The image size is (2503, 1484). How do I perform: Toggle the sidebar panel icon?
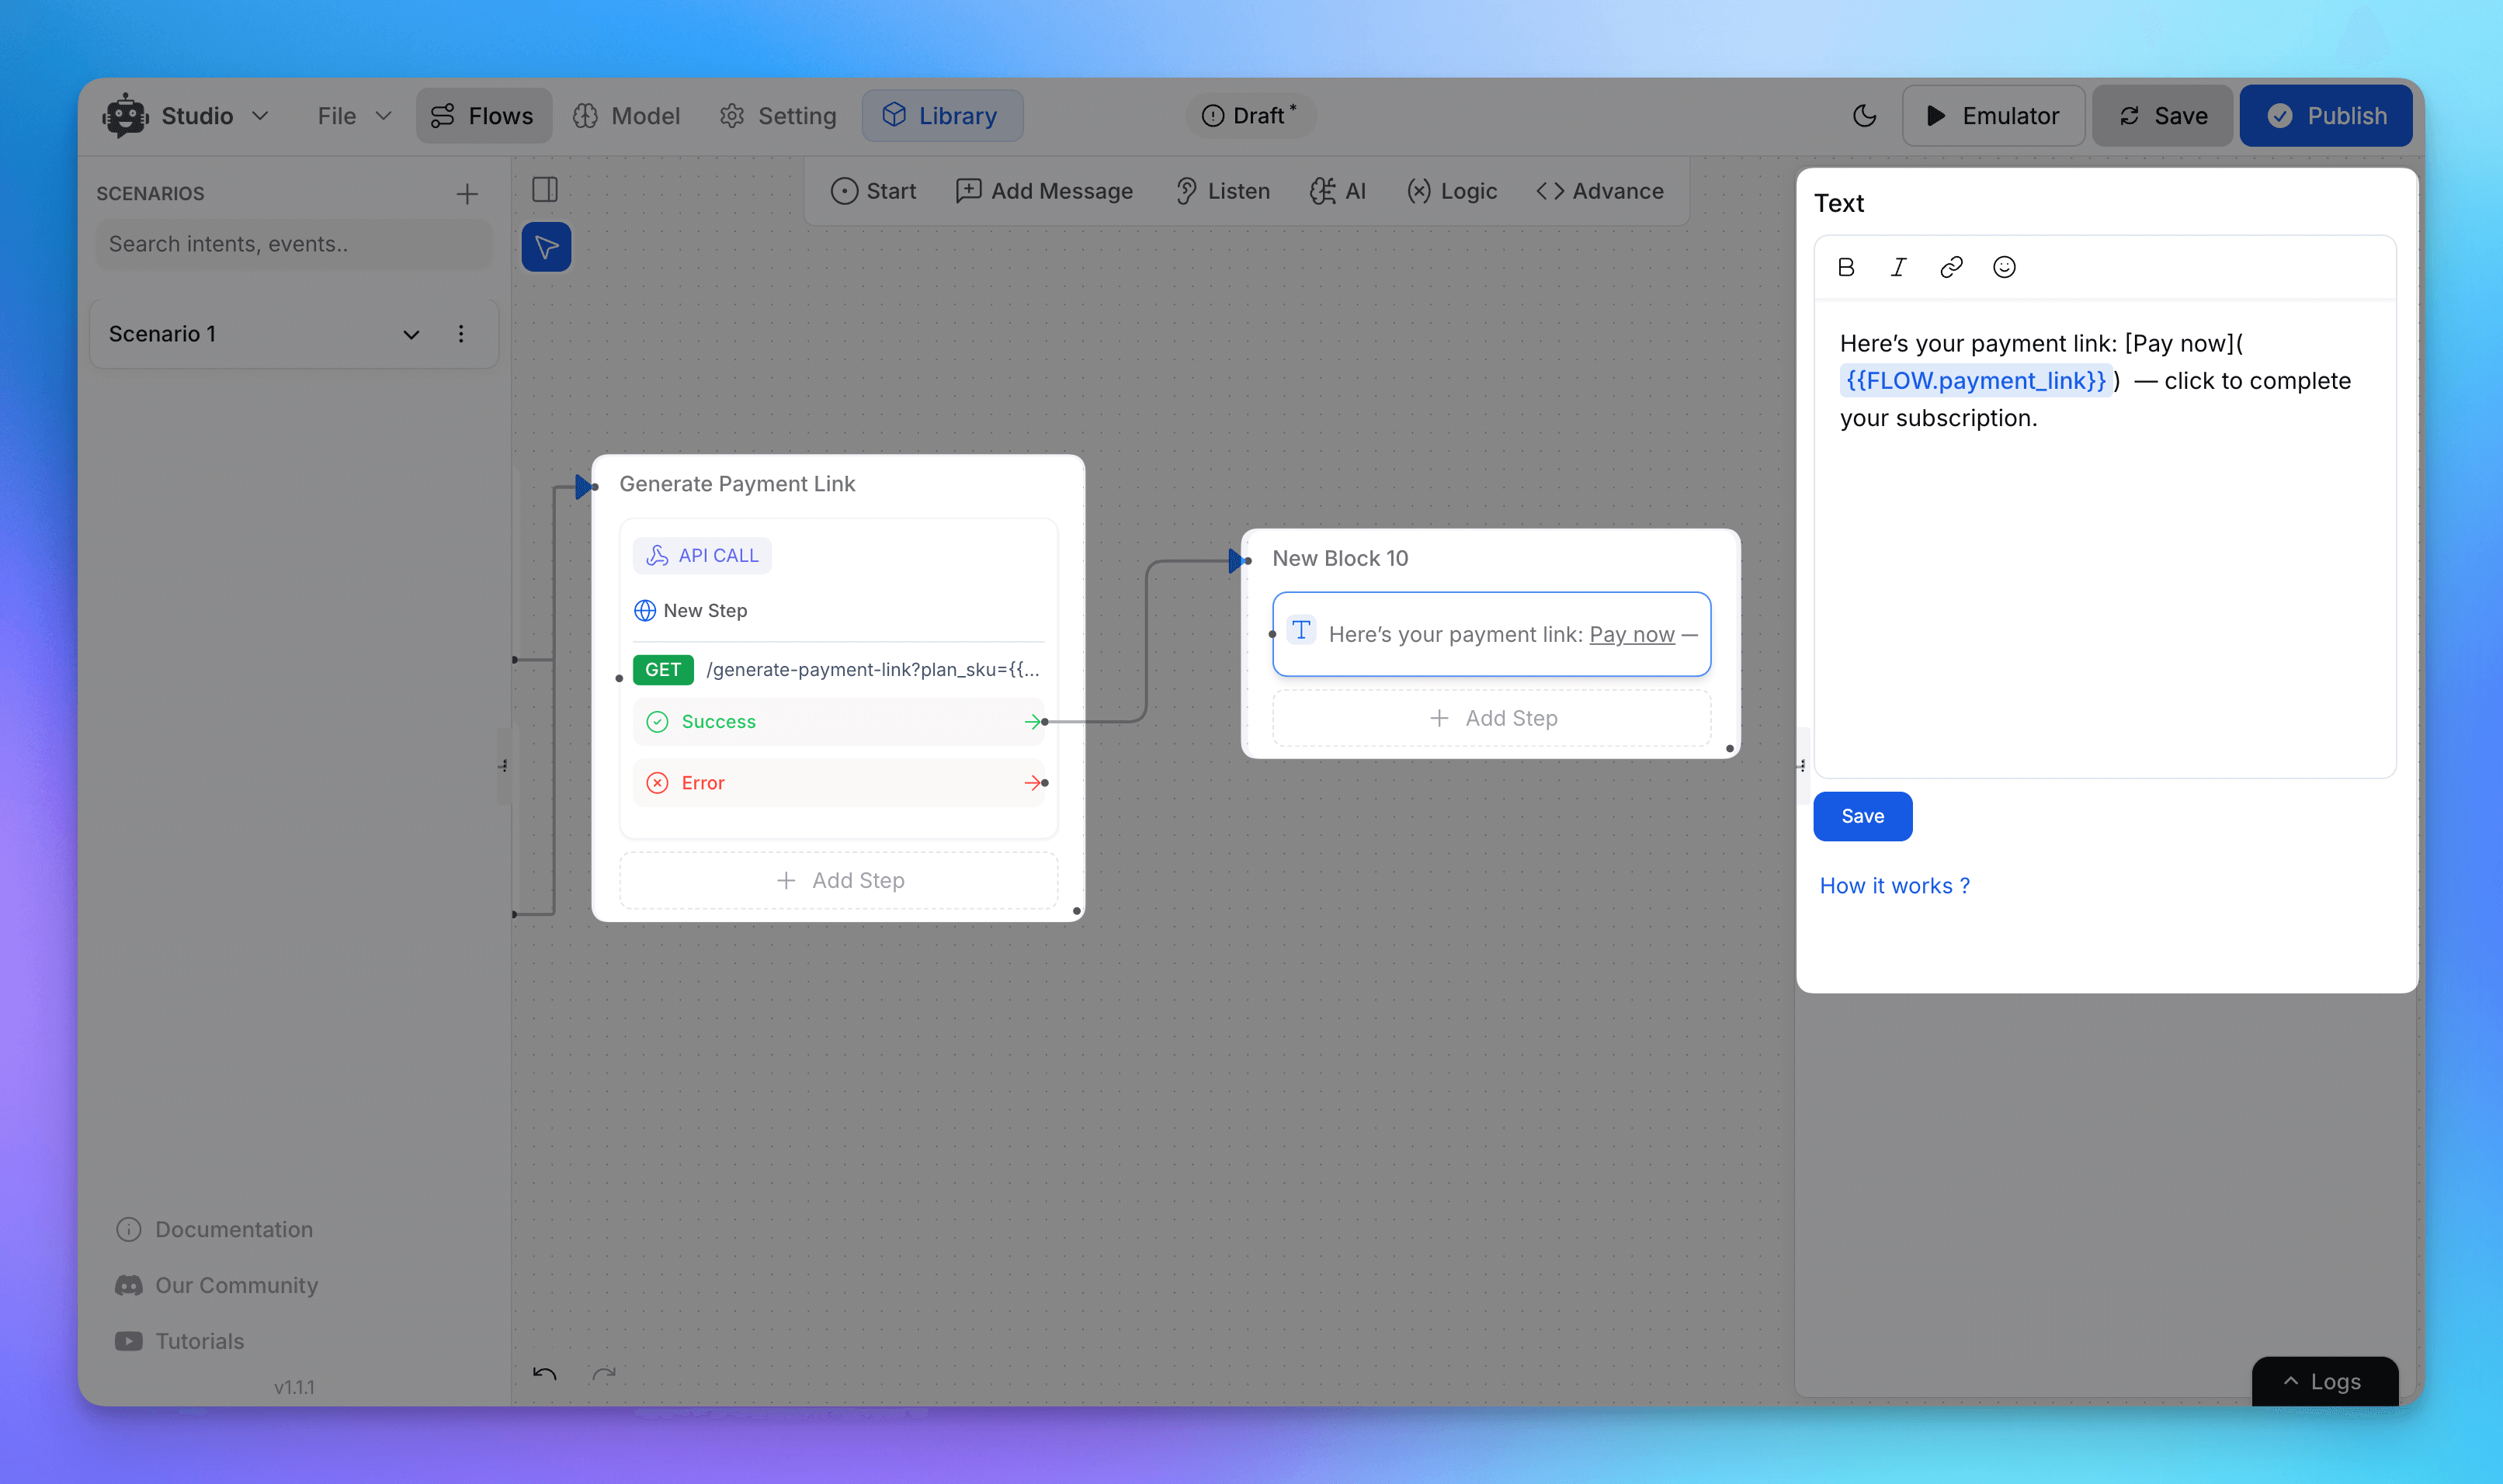545,190
